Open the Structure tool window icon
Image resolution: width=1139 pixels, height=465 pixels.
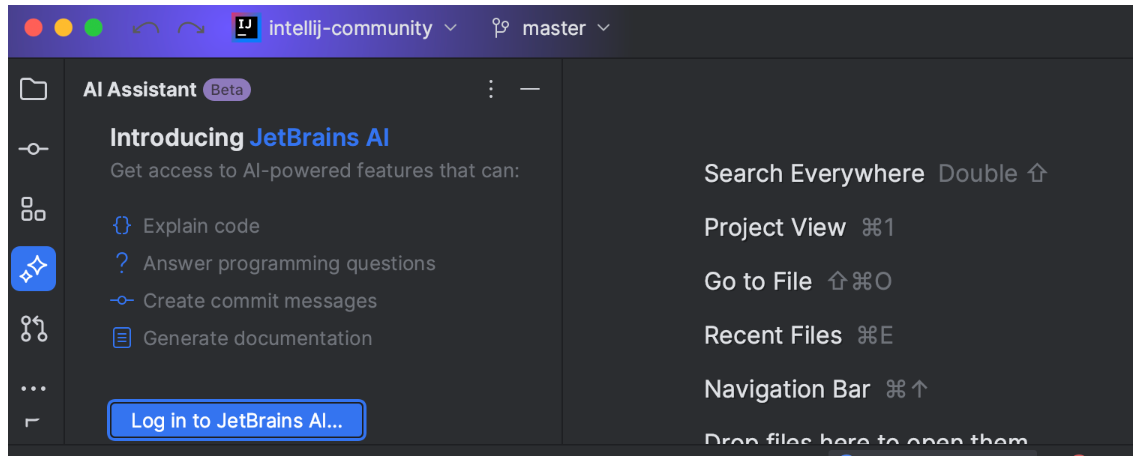34,209
